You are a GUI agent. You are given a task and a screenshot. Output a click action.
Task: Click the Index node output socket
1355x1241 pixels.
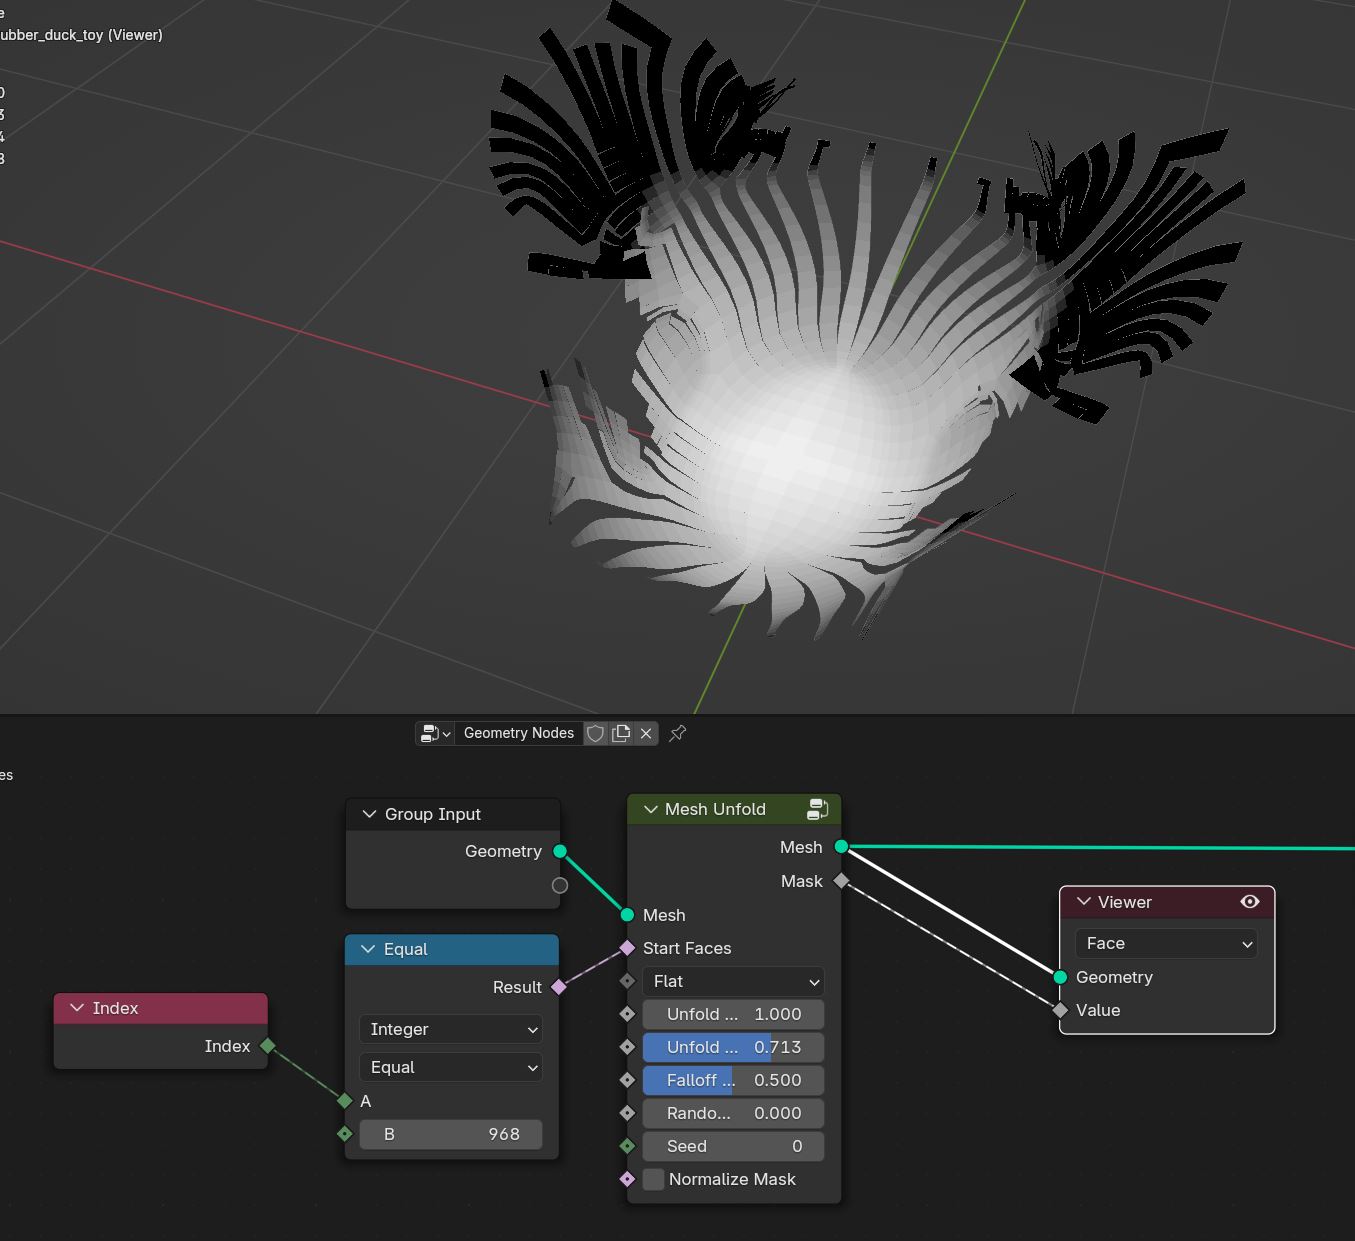(267, 1046)
